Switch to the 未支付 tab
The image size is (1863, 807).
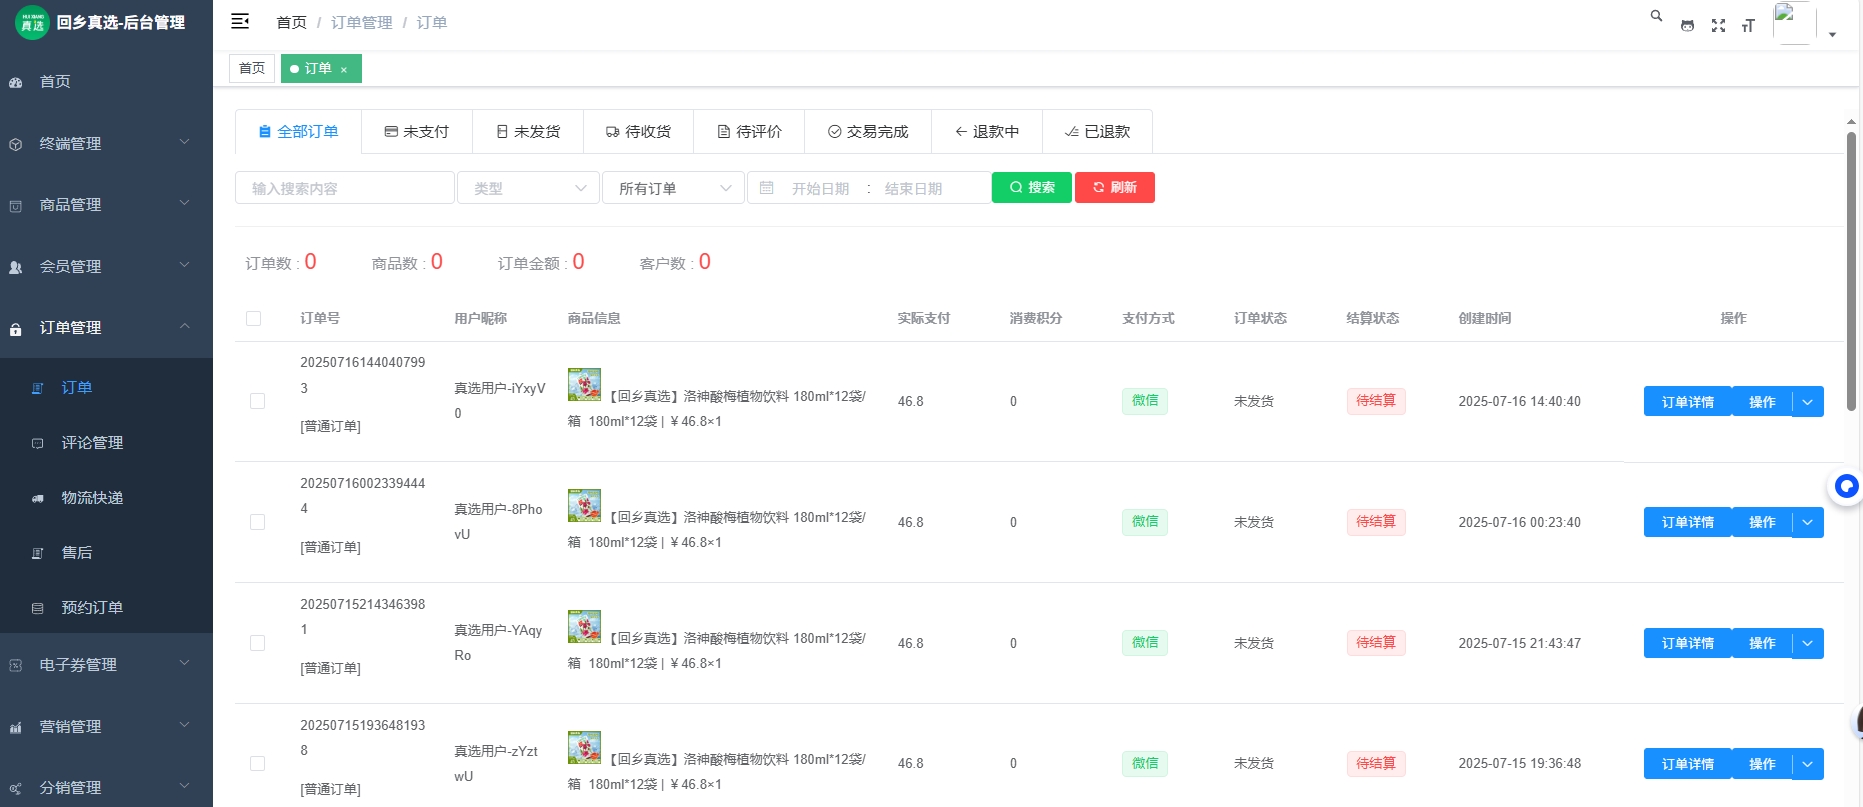tap(417, 132)
